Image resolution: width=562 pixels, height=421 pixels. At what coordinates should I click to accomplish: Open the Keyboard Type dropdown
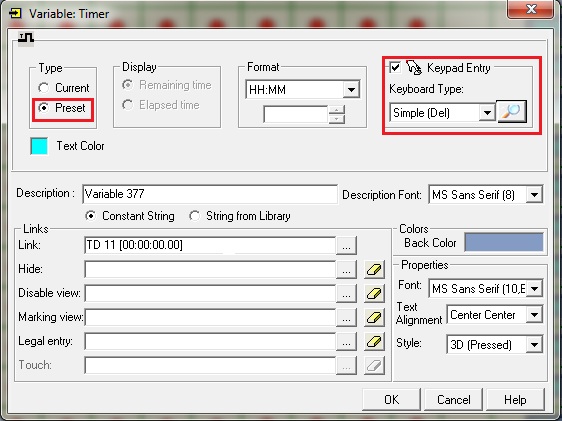point(487,113)
